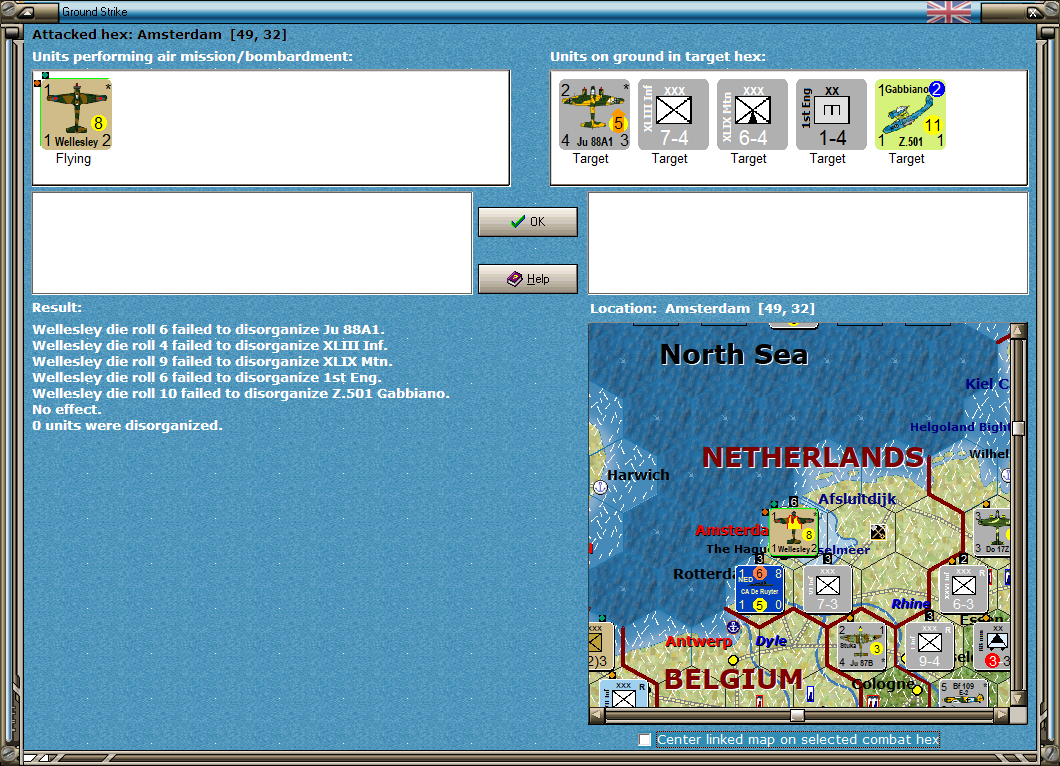Select the XLIII Inf corps target counter
Image resolution: width=1060 pixels, height=766 pixels.
[x=673, y=114]
